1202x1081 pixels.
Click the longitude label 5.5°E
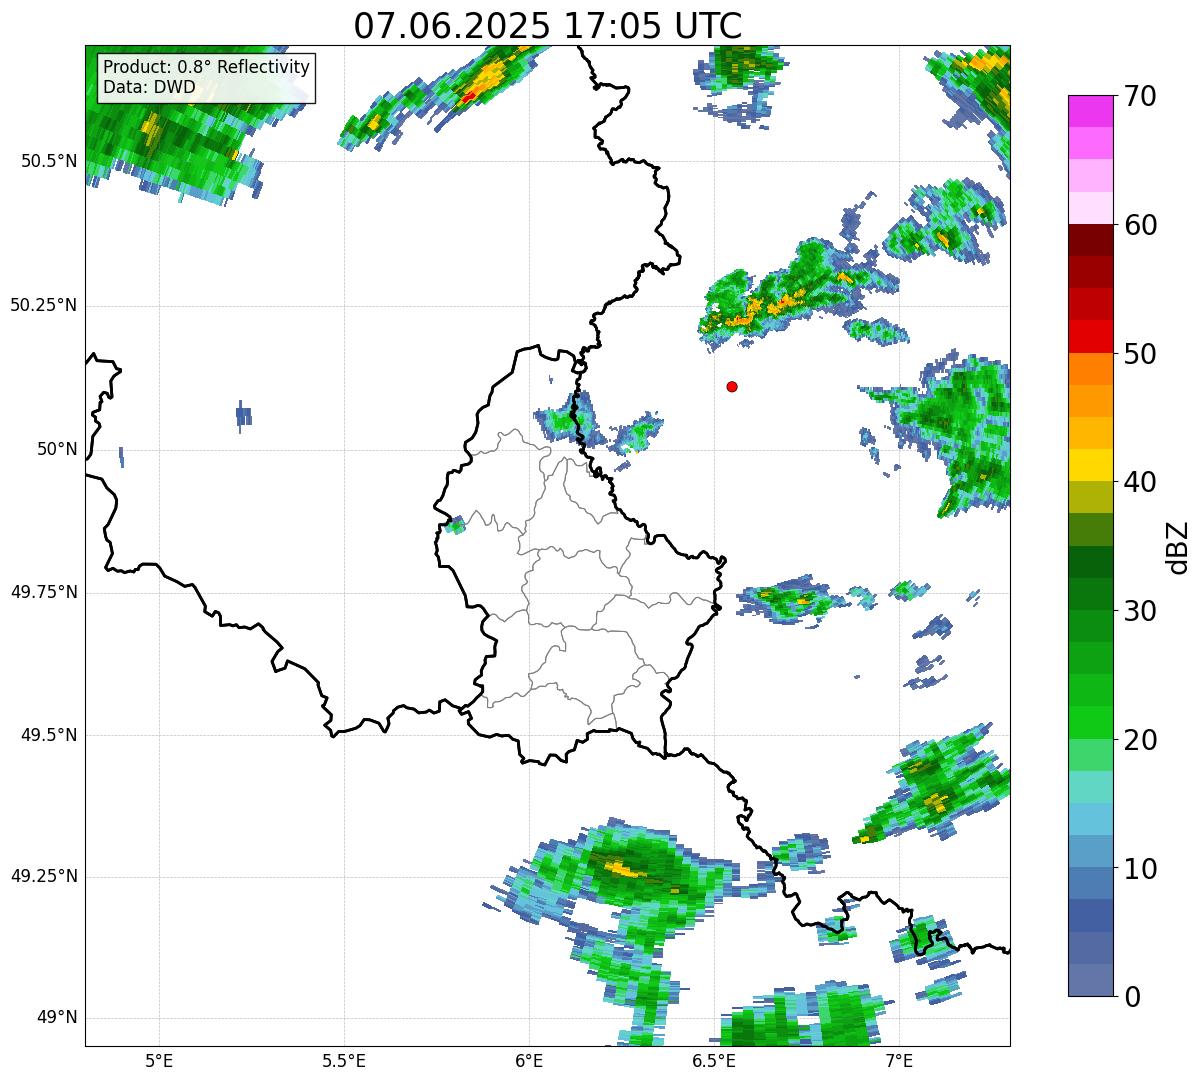(344, 1061)
